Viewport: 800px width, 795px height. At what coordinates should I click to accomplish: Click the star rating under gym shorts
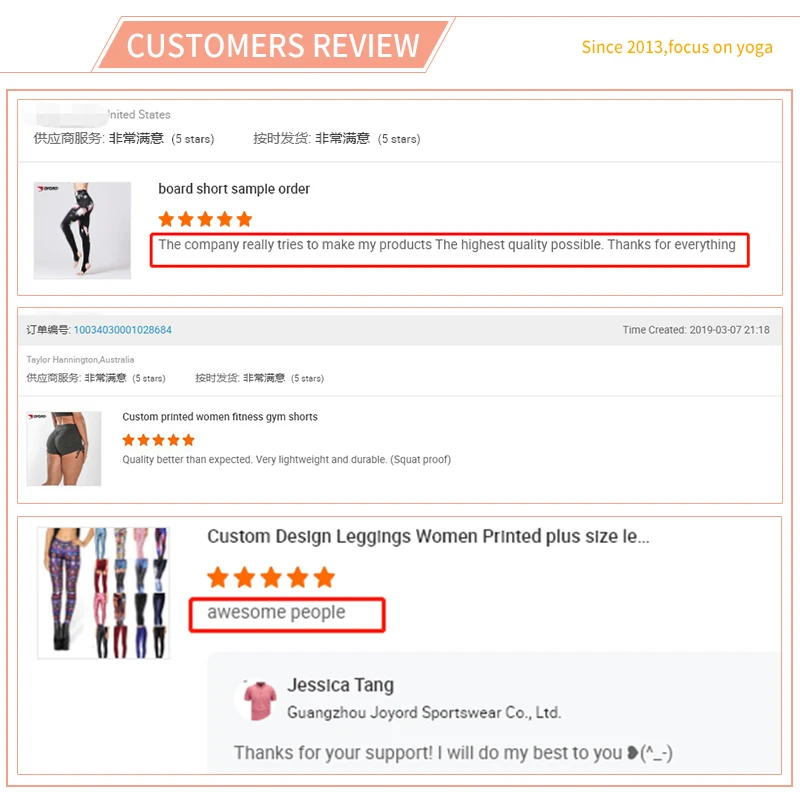click(x=159, y=440)
